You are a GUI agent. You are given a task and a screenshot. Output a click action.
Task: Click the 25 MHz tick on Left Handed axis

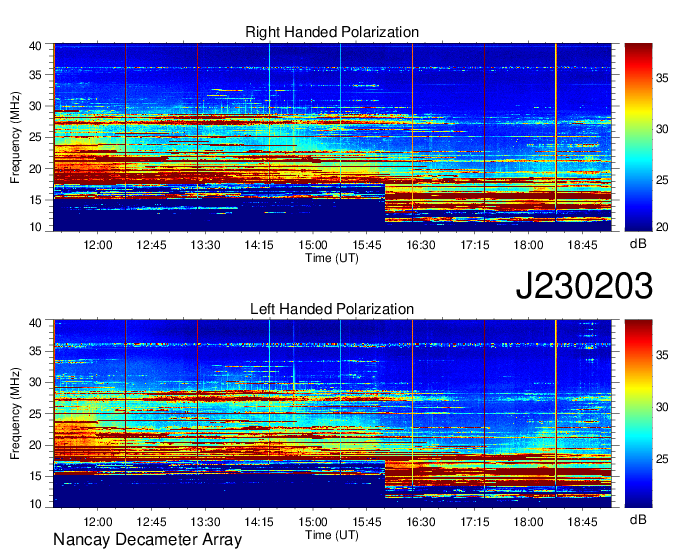[x=35, y=414]
